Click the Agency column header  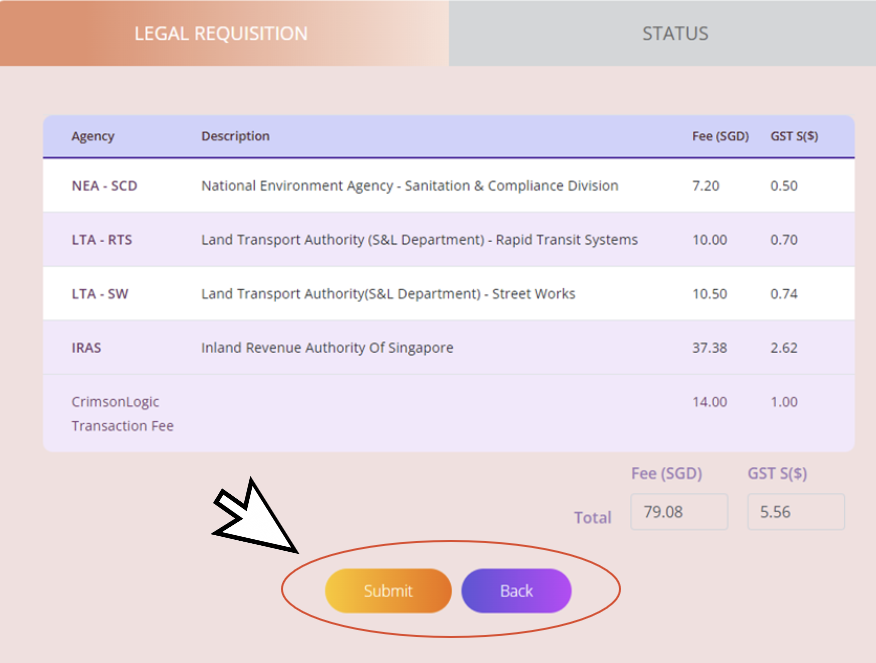click(x=93, y=136)
